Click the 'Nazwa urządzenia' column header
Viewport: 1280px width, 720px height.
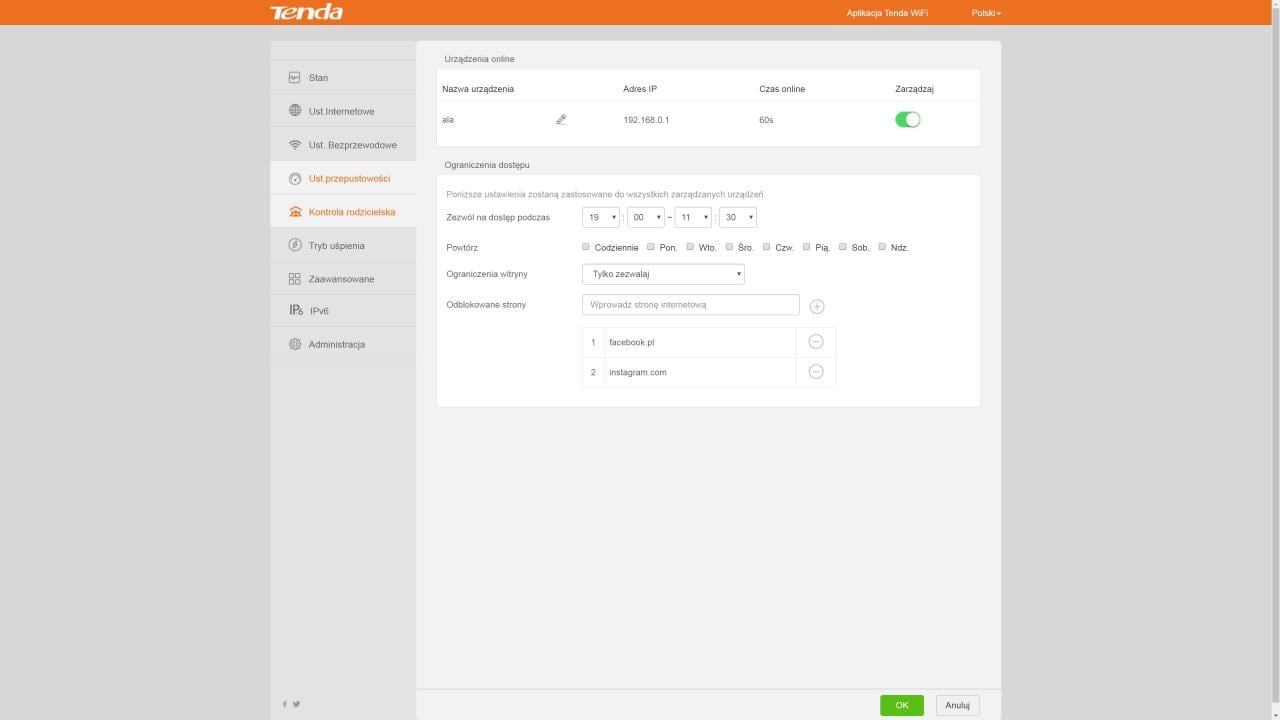(x=478, y=89)
